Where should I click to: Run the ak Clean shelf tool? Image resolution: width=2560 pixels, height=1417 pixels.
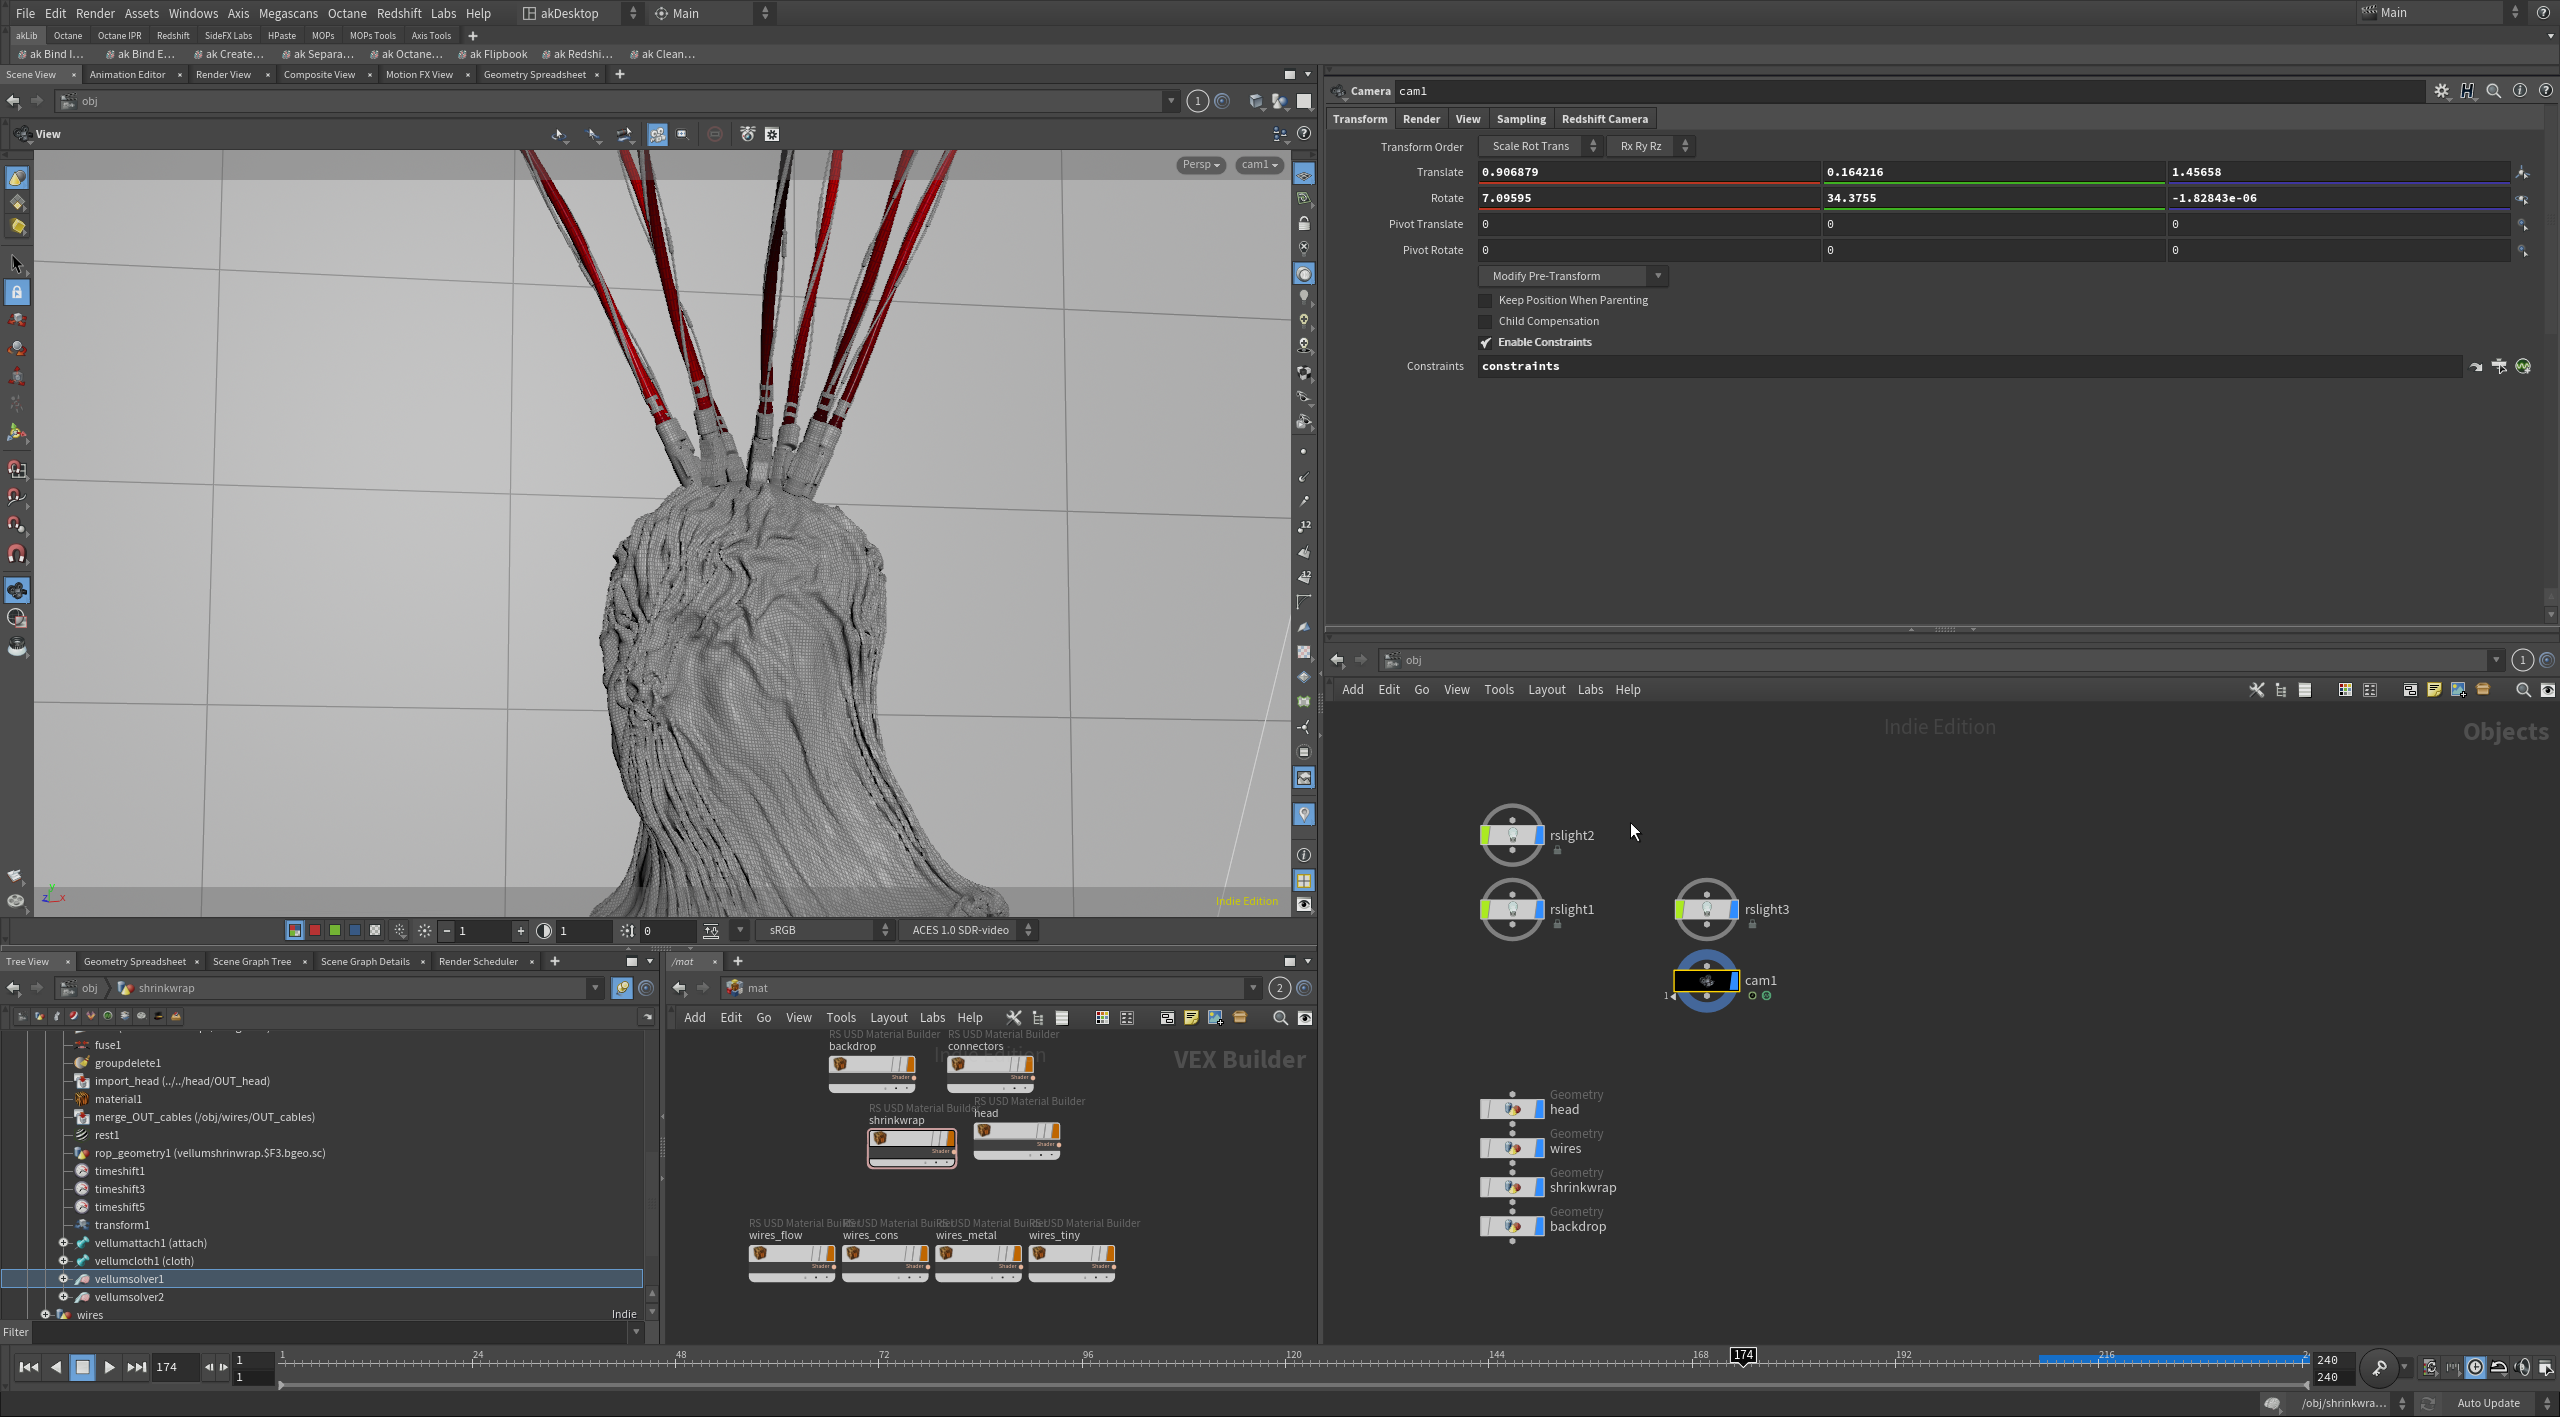coord(662,54)
